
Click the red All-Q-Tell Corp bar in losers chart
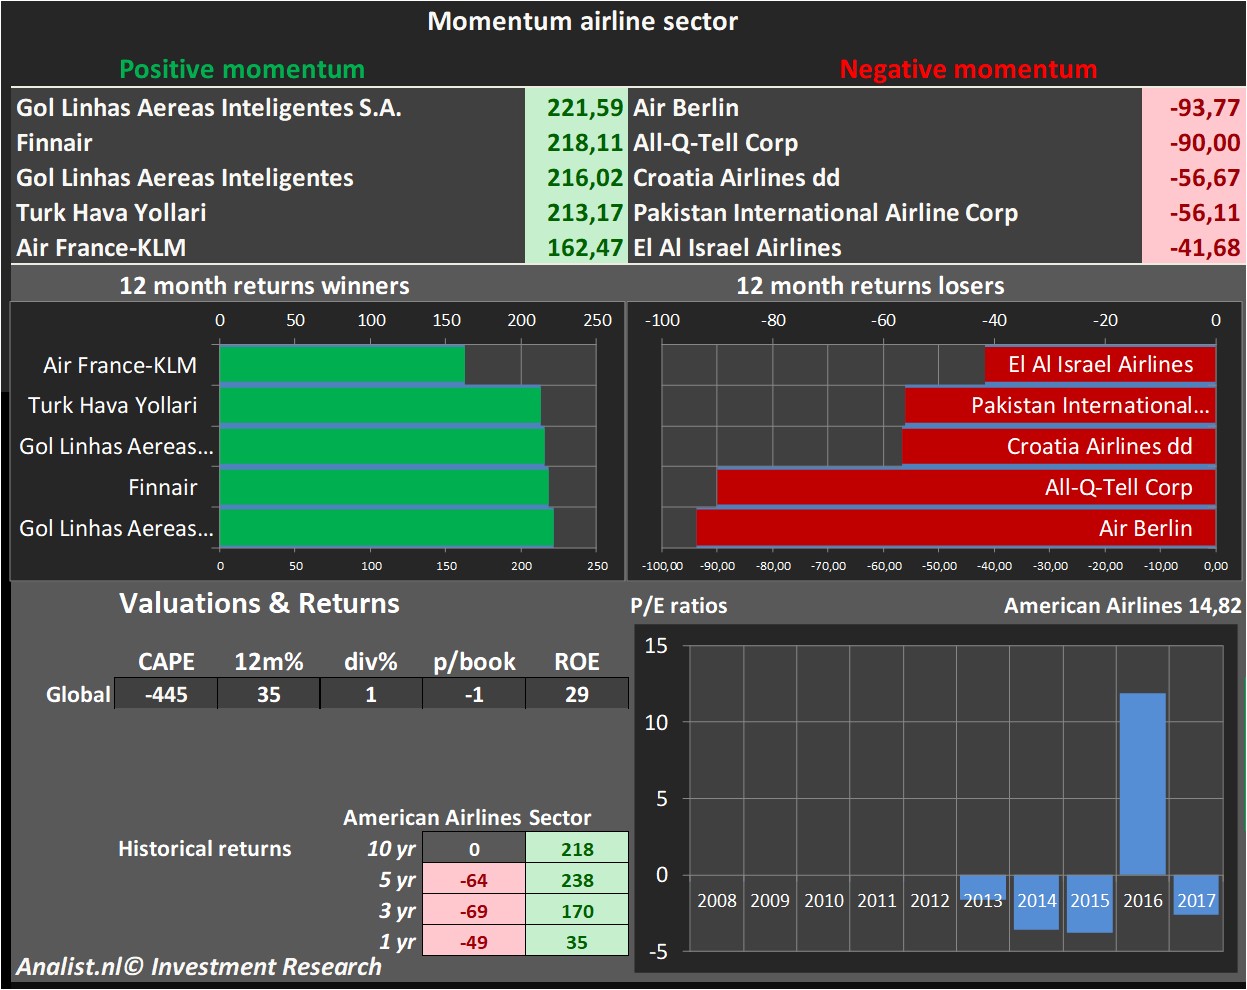click(966, 488)
